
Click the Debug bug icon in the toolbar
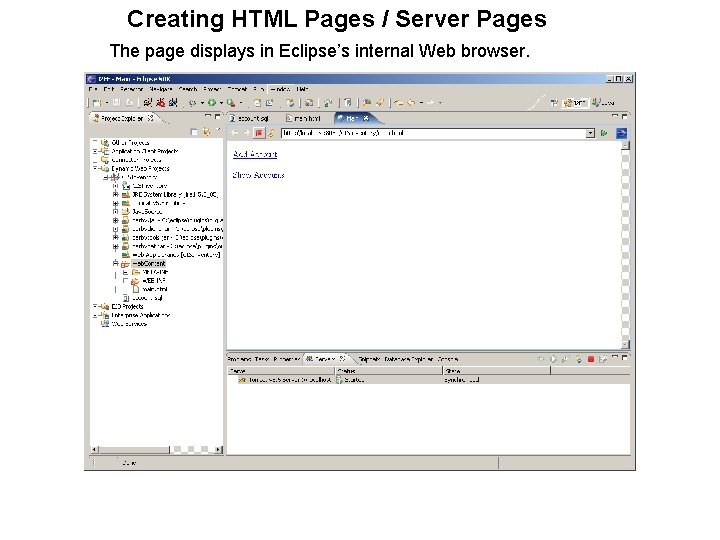tap(192, 103)
